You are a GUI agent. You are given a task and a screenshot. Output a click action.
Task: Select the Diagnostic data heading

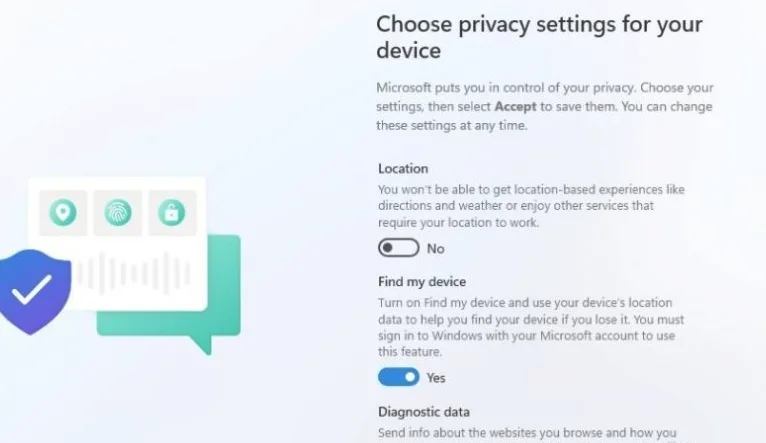point(424,412)
